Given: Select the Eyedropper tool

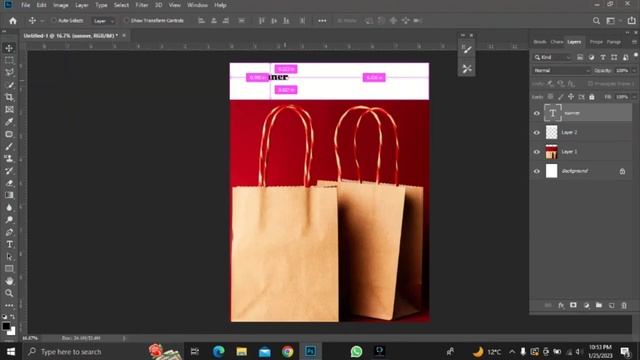Looking at the screenshot, I should click(x=9, y=122).
